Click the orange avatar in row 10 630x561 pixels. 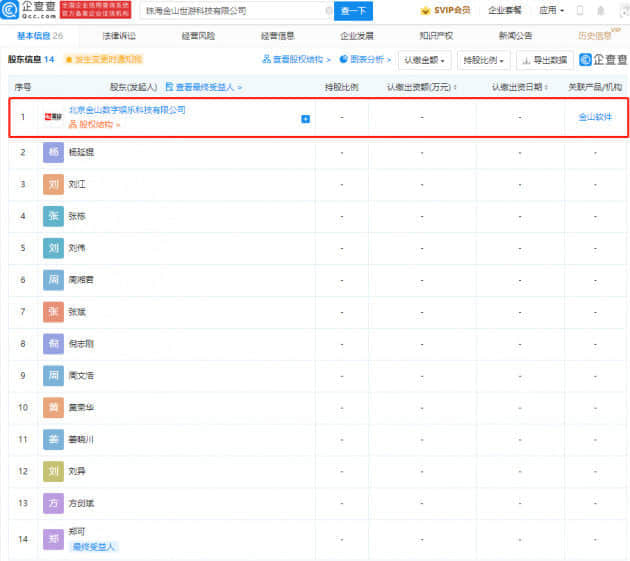click(53, 407)
